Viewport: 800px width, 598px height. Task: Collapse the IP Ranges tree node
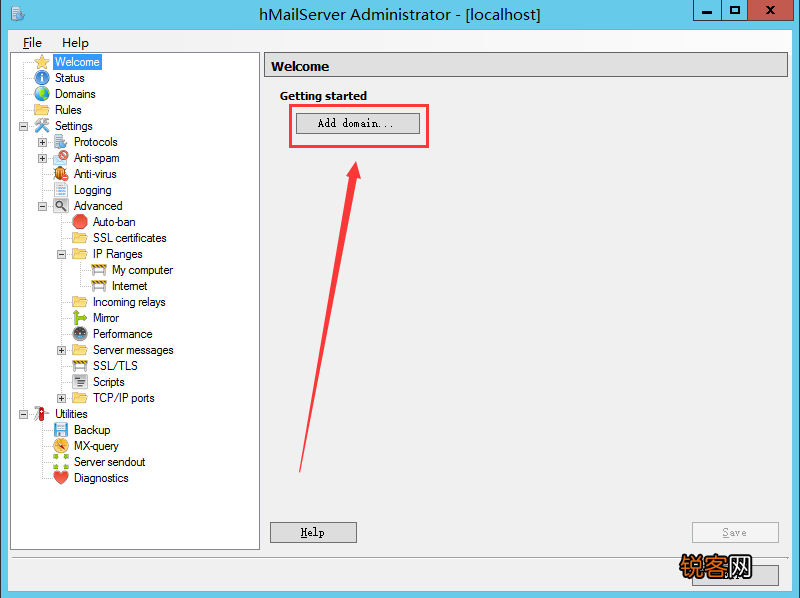pyautogui.click(x=61, y=254)
